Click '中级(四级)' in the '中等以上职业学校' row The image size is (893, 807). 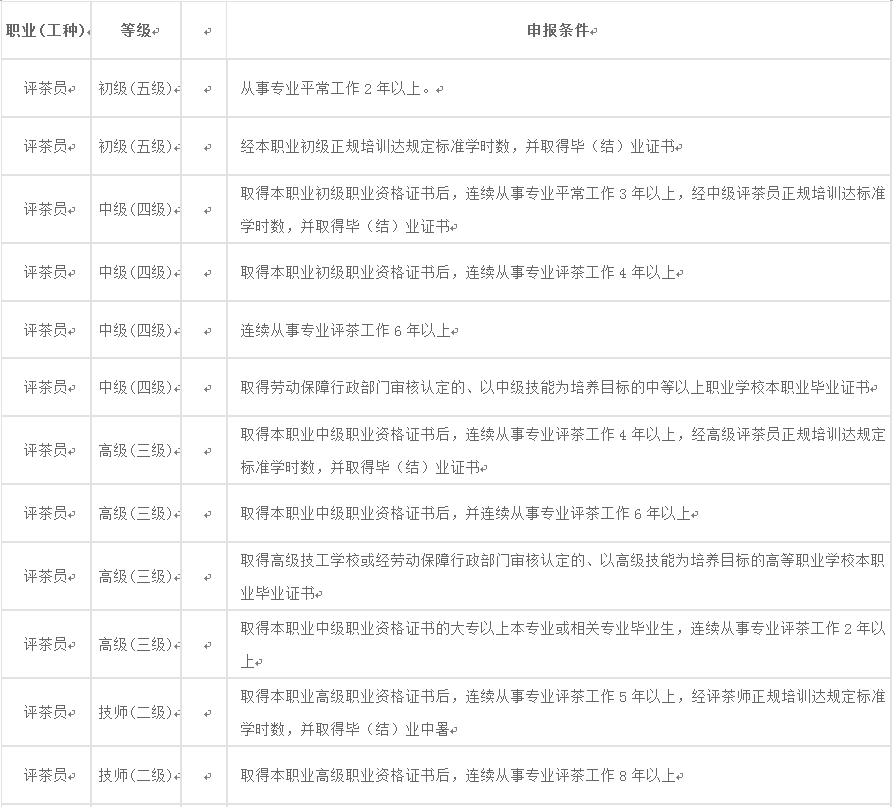(136, 387)
